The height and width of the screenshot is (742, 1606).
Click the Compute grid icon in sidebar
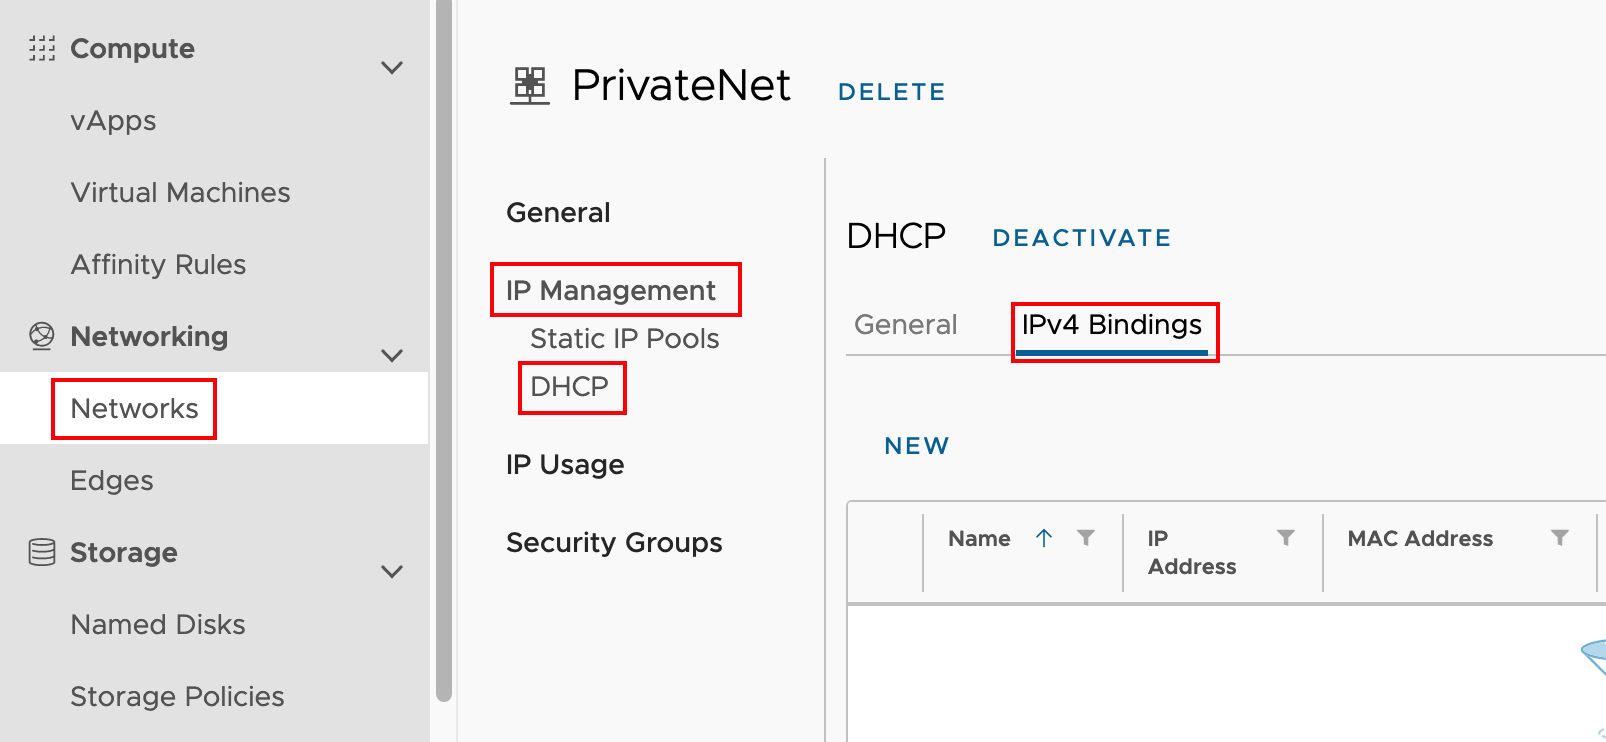pos(40,48)
